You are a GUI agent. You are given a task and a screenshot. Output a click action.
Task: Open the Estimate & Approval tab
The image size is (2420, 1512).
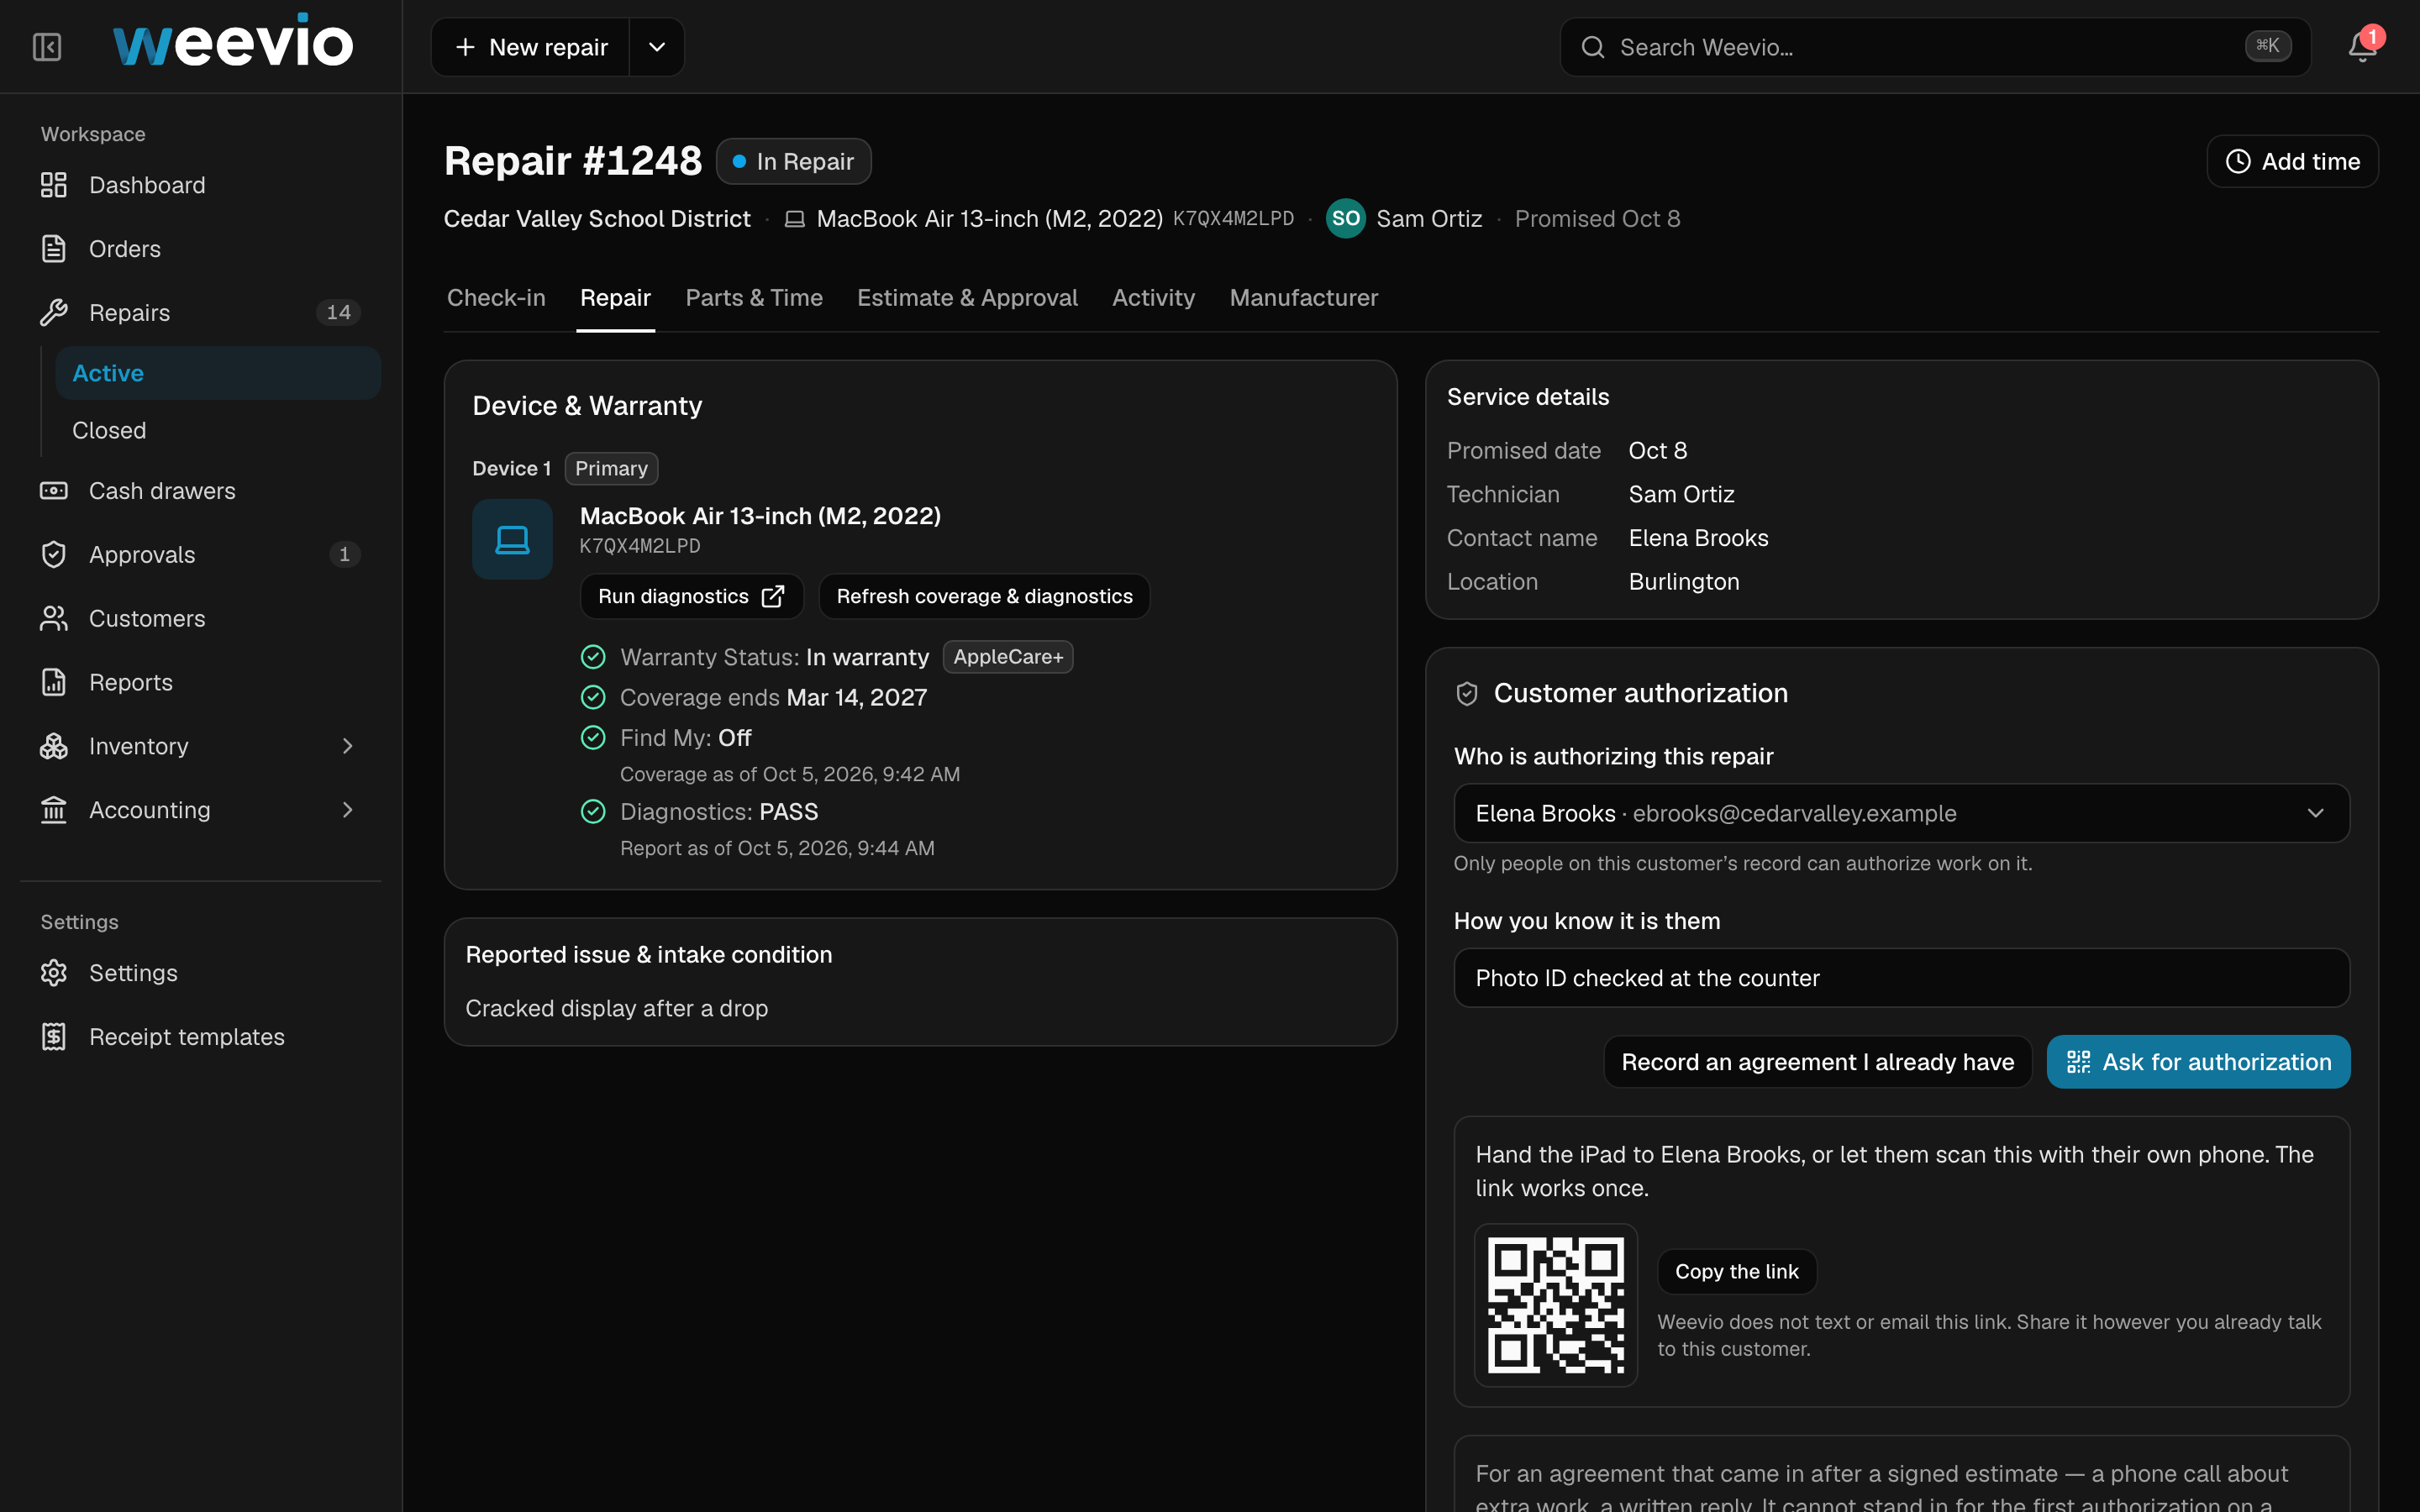click(967, 298)
